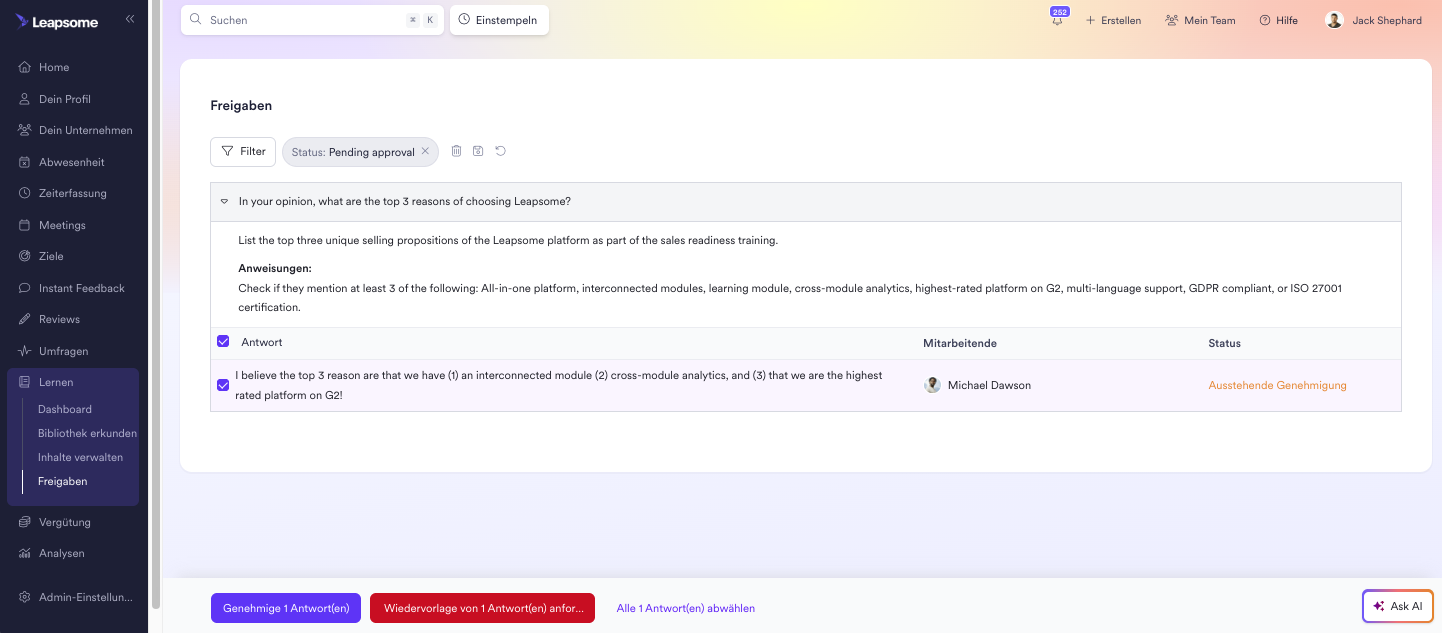Click the question title about choosing Leapsome
Image resolution: width=1442 pixels, height=633 pixels.
pyautogui.click(x=405, y=201)
